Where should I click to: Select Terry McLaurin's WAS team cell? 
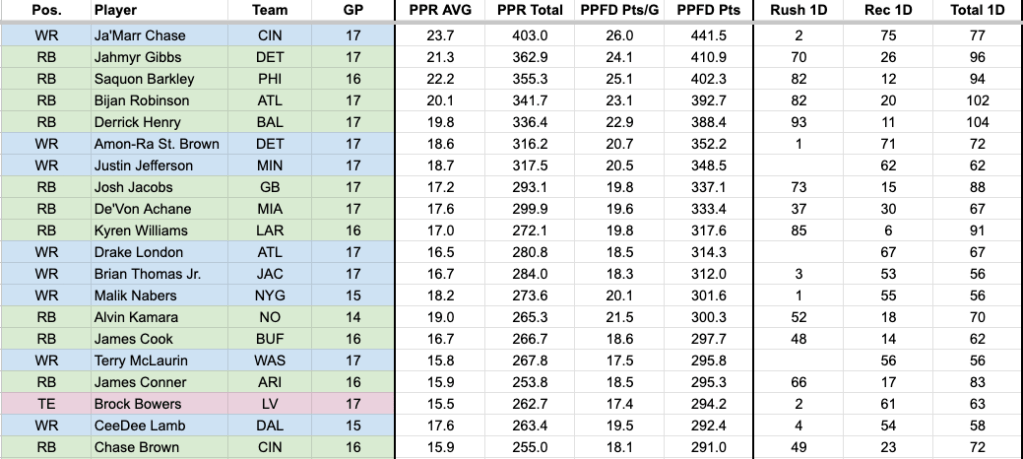tap(271, 362)
